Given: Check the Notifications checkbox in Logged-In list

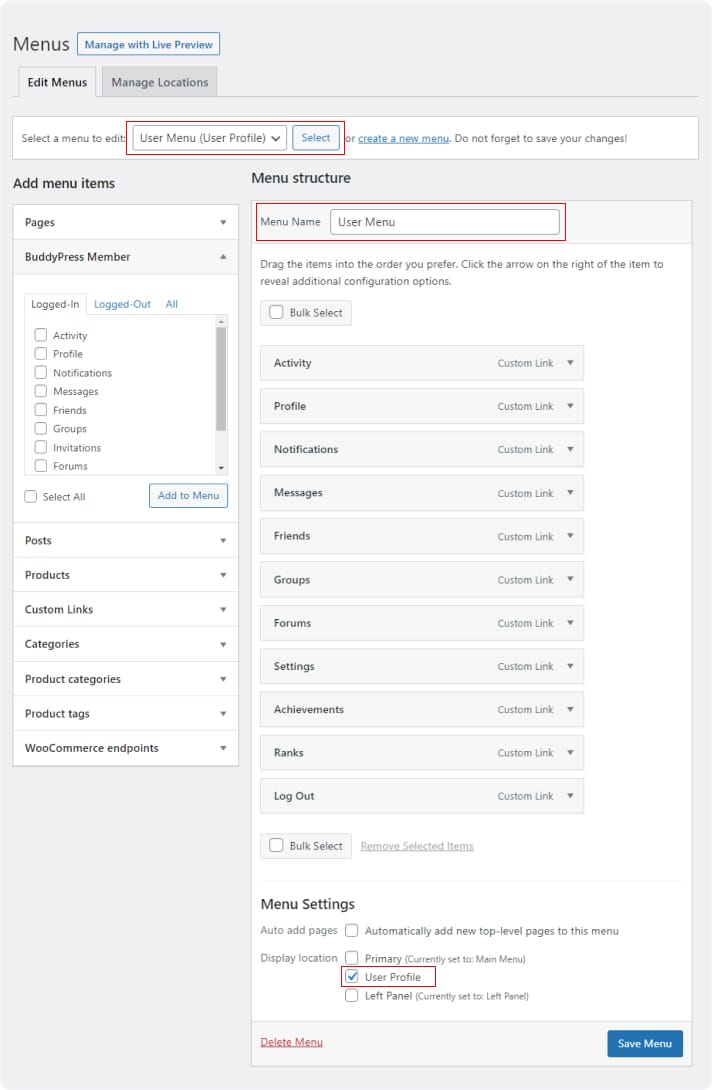Looking at the screenshot, I should point(41,372).
